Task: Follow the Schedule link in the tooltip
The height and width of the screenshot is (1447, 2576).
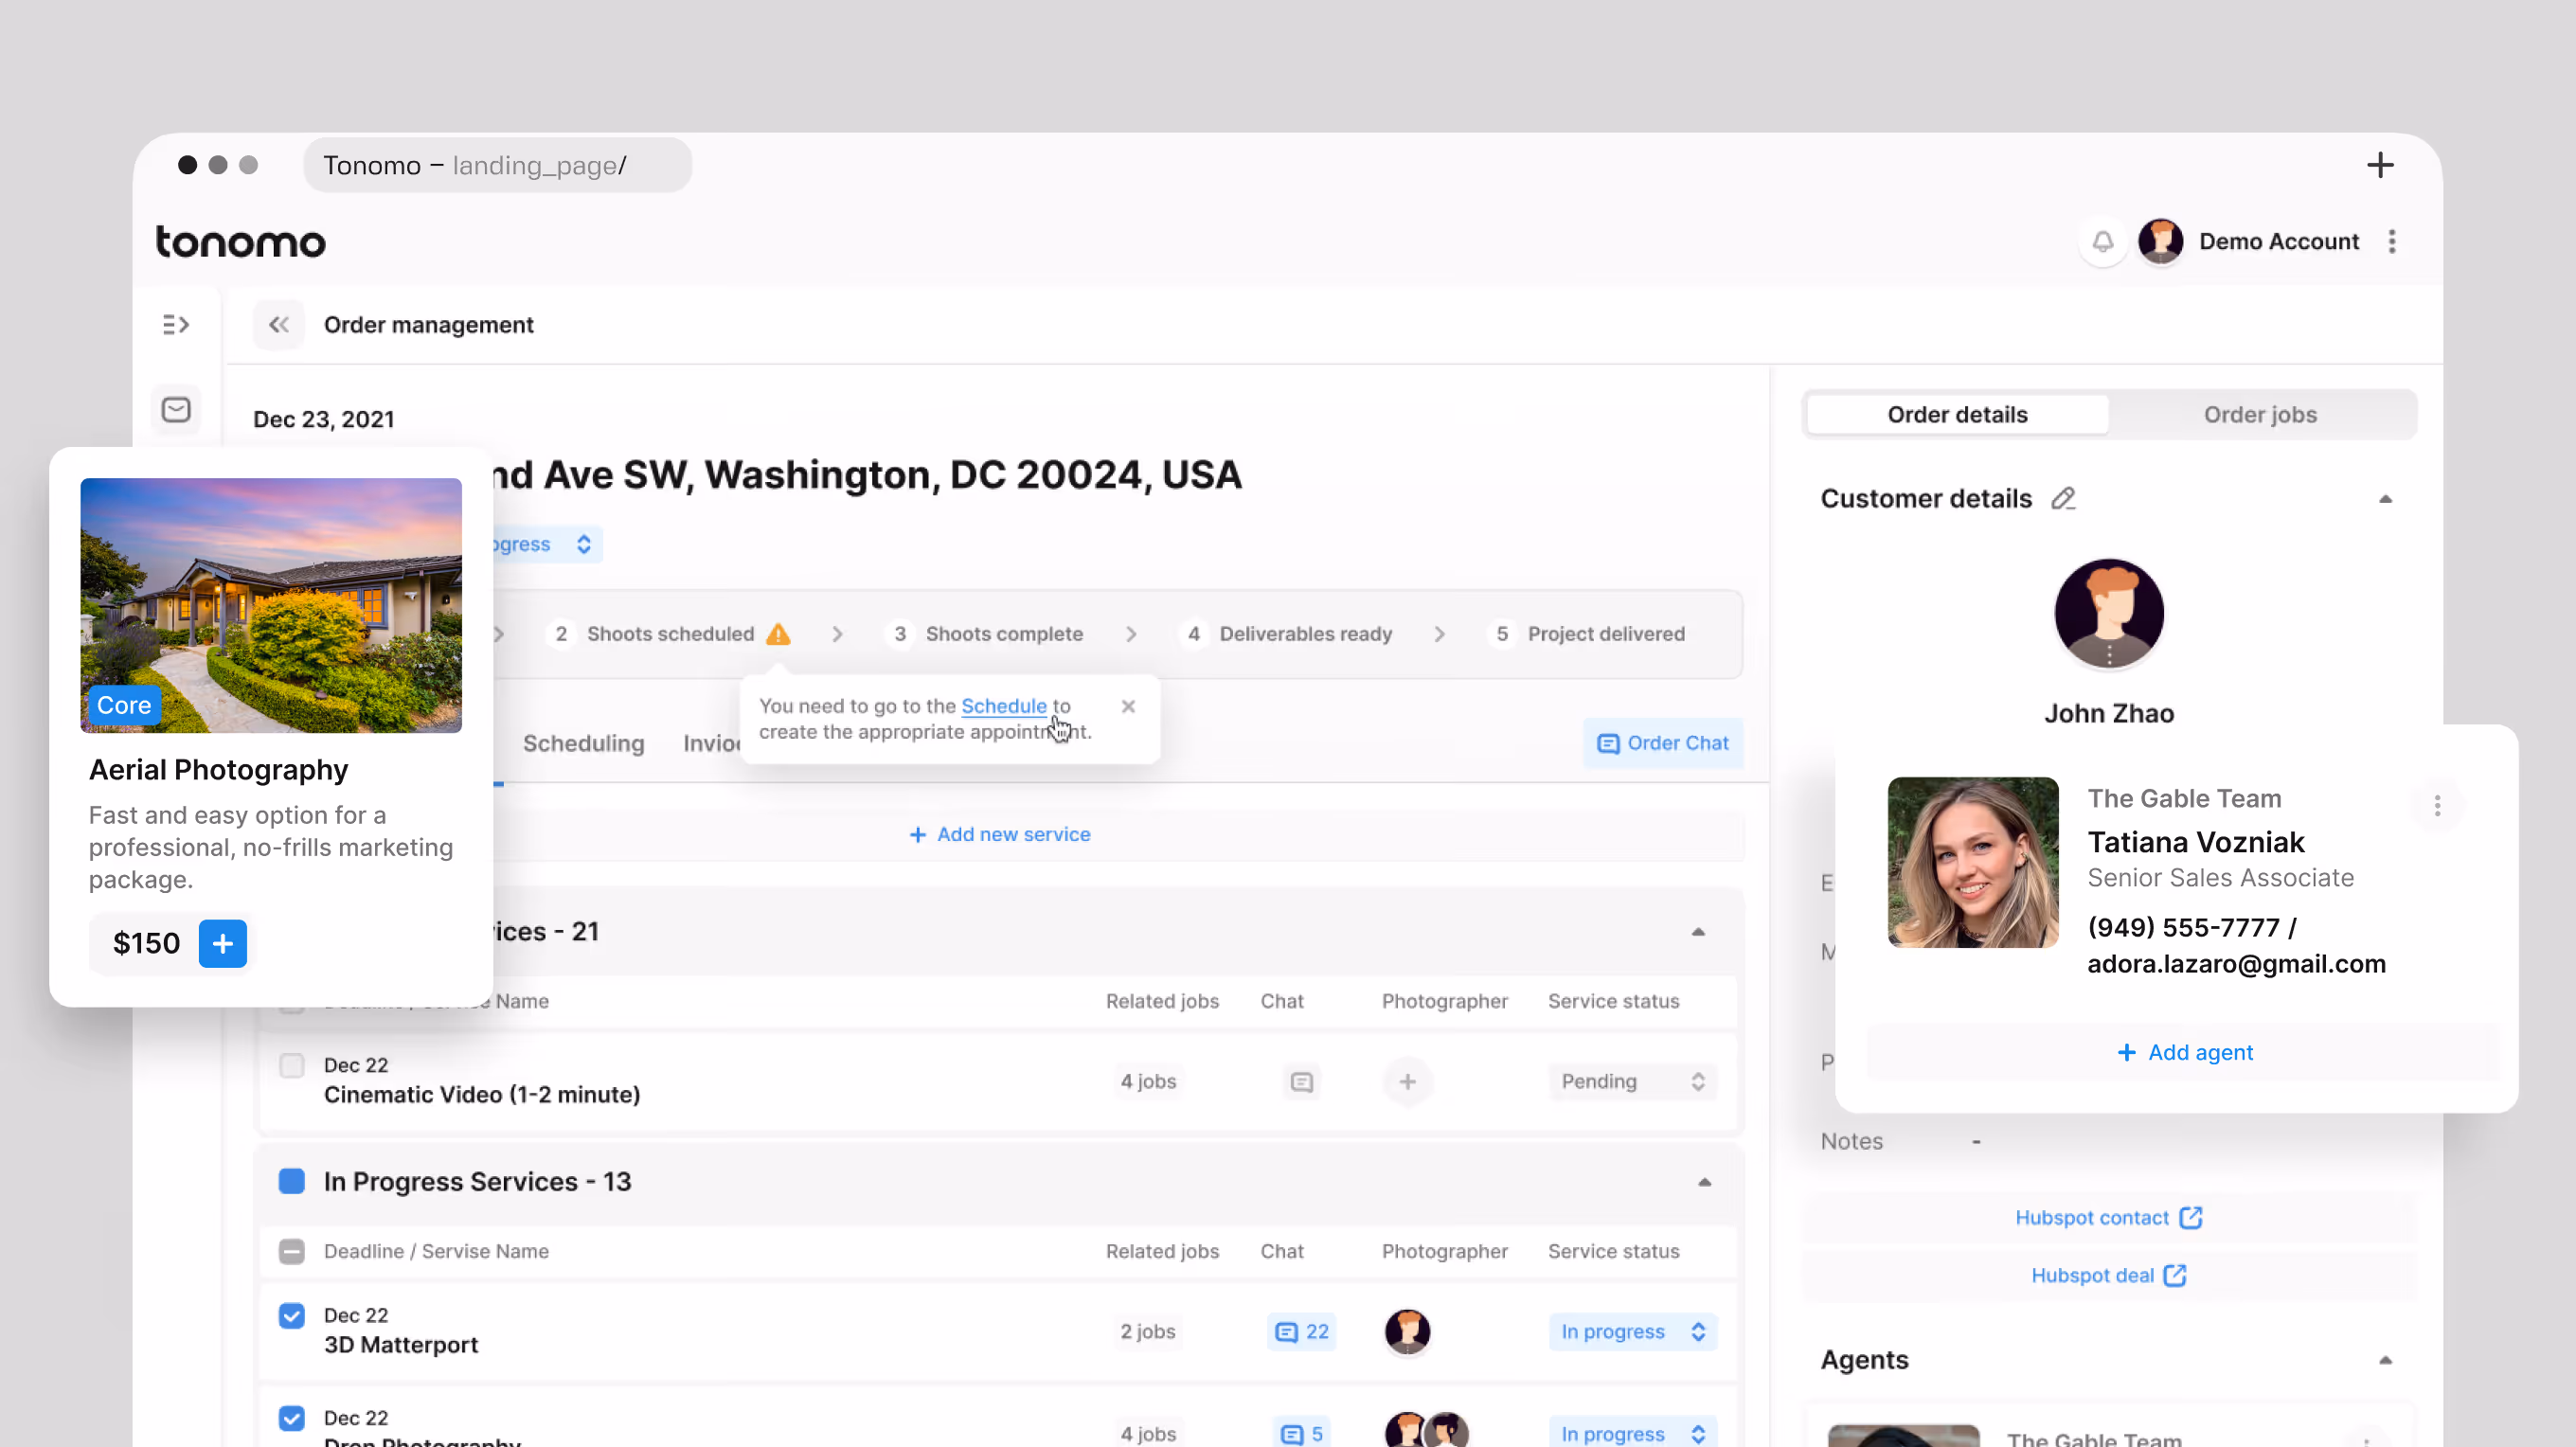Action: pos(1003,705)
